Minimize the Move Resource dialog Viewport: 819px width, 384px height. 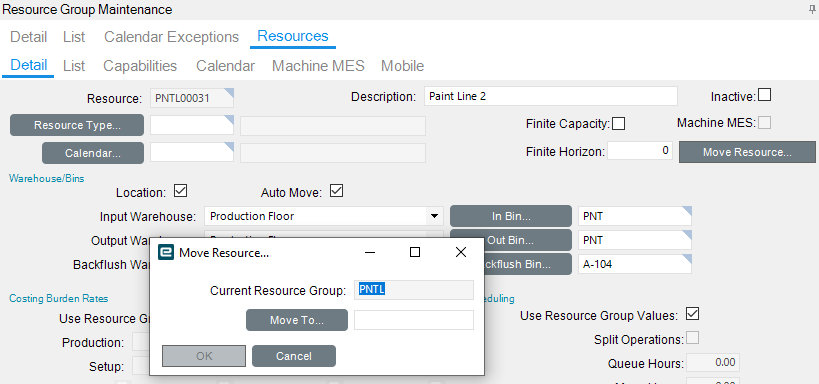pyautogui.click(x=370, y=252)
